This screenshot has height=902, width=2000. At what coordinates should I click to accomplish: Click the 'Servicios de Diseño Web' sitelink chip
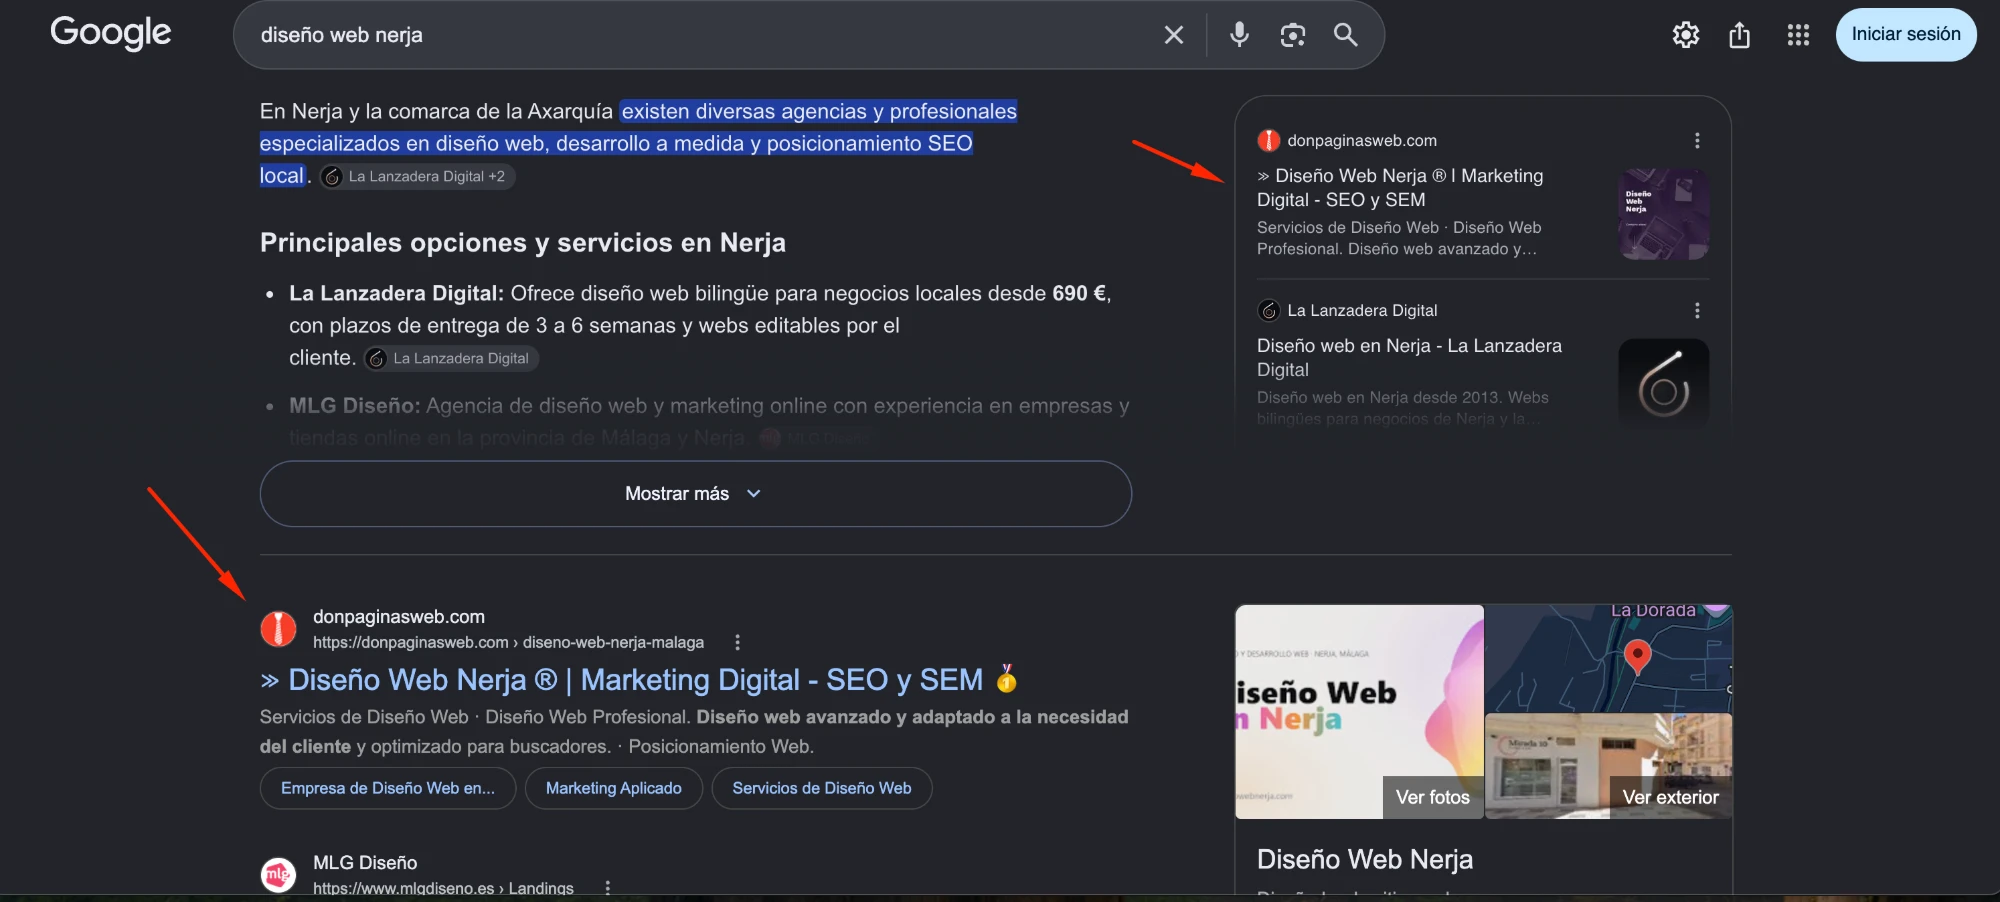pyautogui.click(x=822, y=788)
